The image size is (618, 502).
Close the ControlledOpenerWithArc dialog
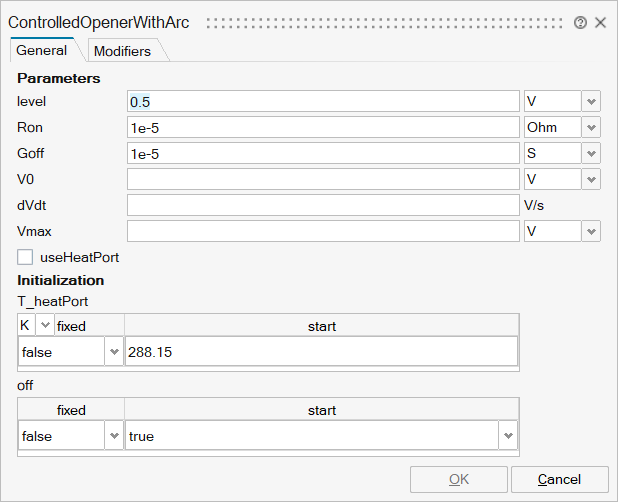(x=600, y=22)
